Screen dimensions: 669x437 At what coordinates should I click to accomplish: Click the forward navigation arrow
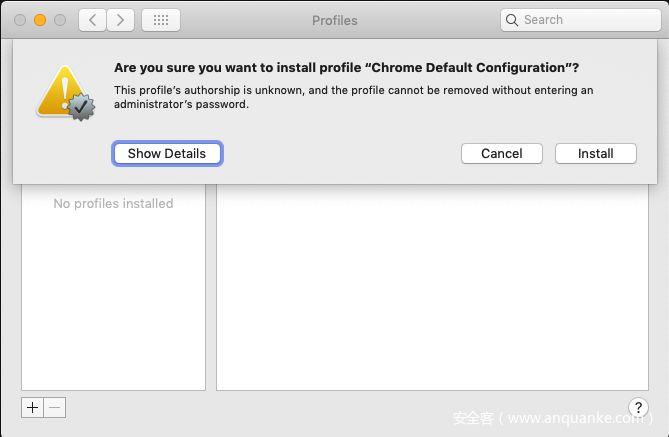pos(120,20)
